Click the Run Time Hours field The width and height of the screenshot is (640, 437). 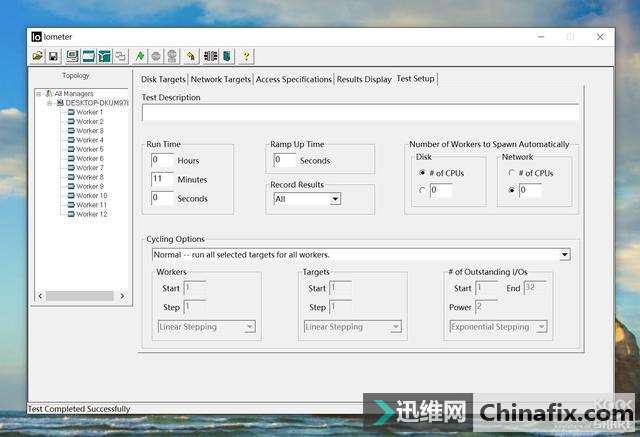click(162, 160)
